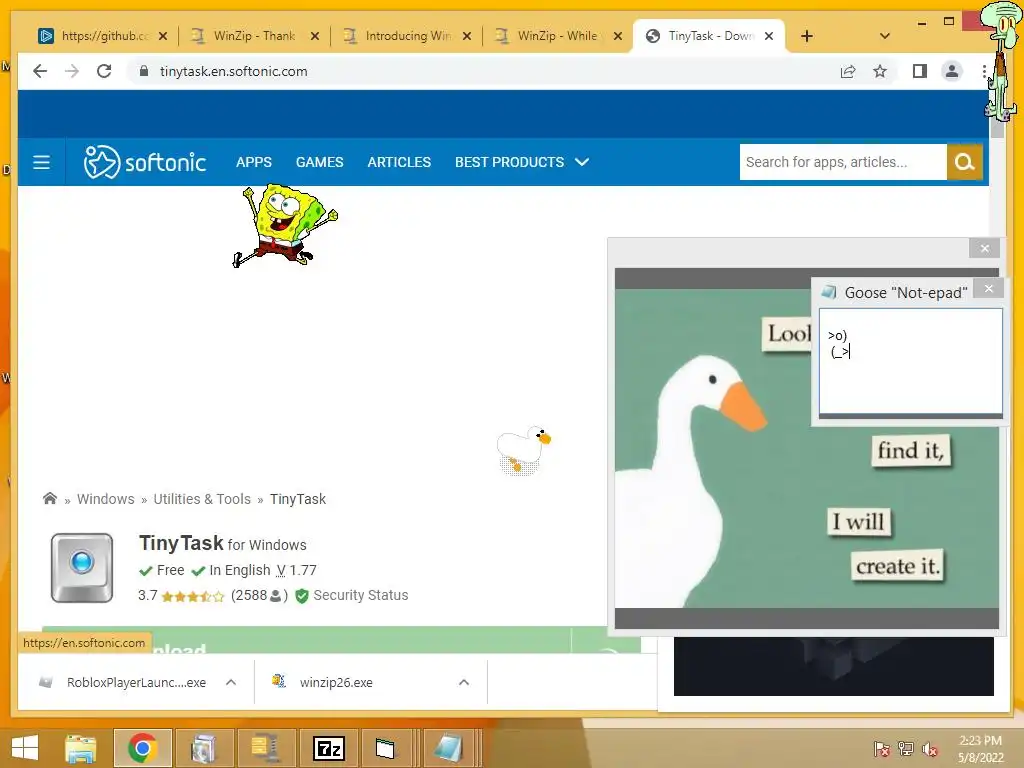Share this page via share icon
1024x768 pixels.
click(848, 71)
